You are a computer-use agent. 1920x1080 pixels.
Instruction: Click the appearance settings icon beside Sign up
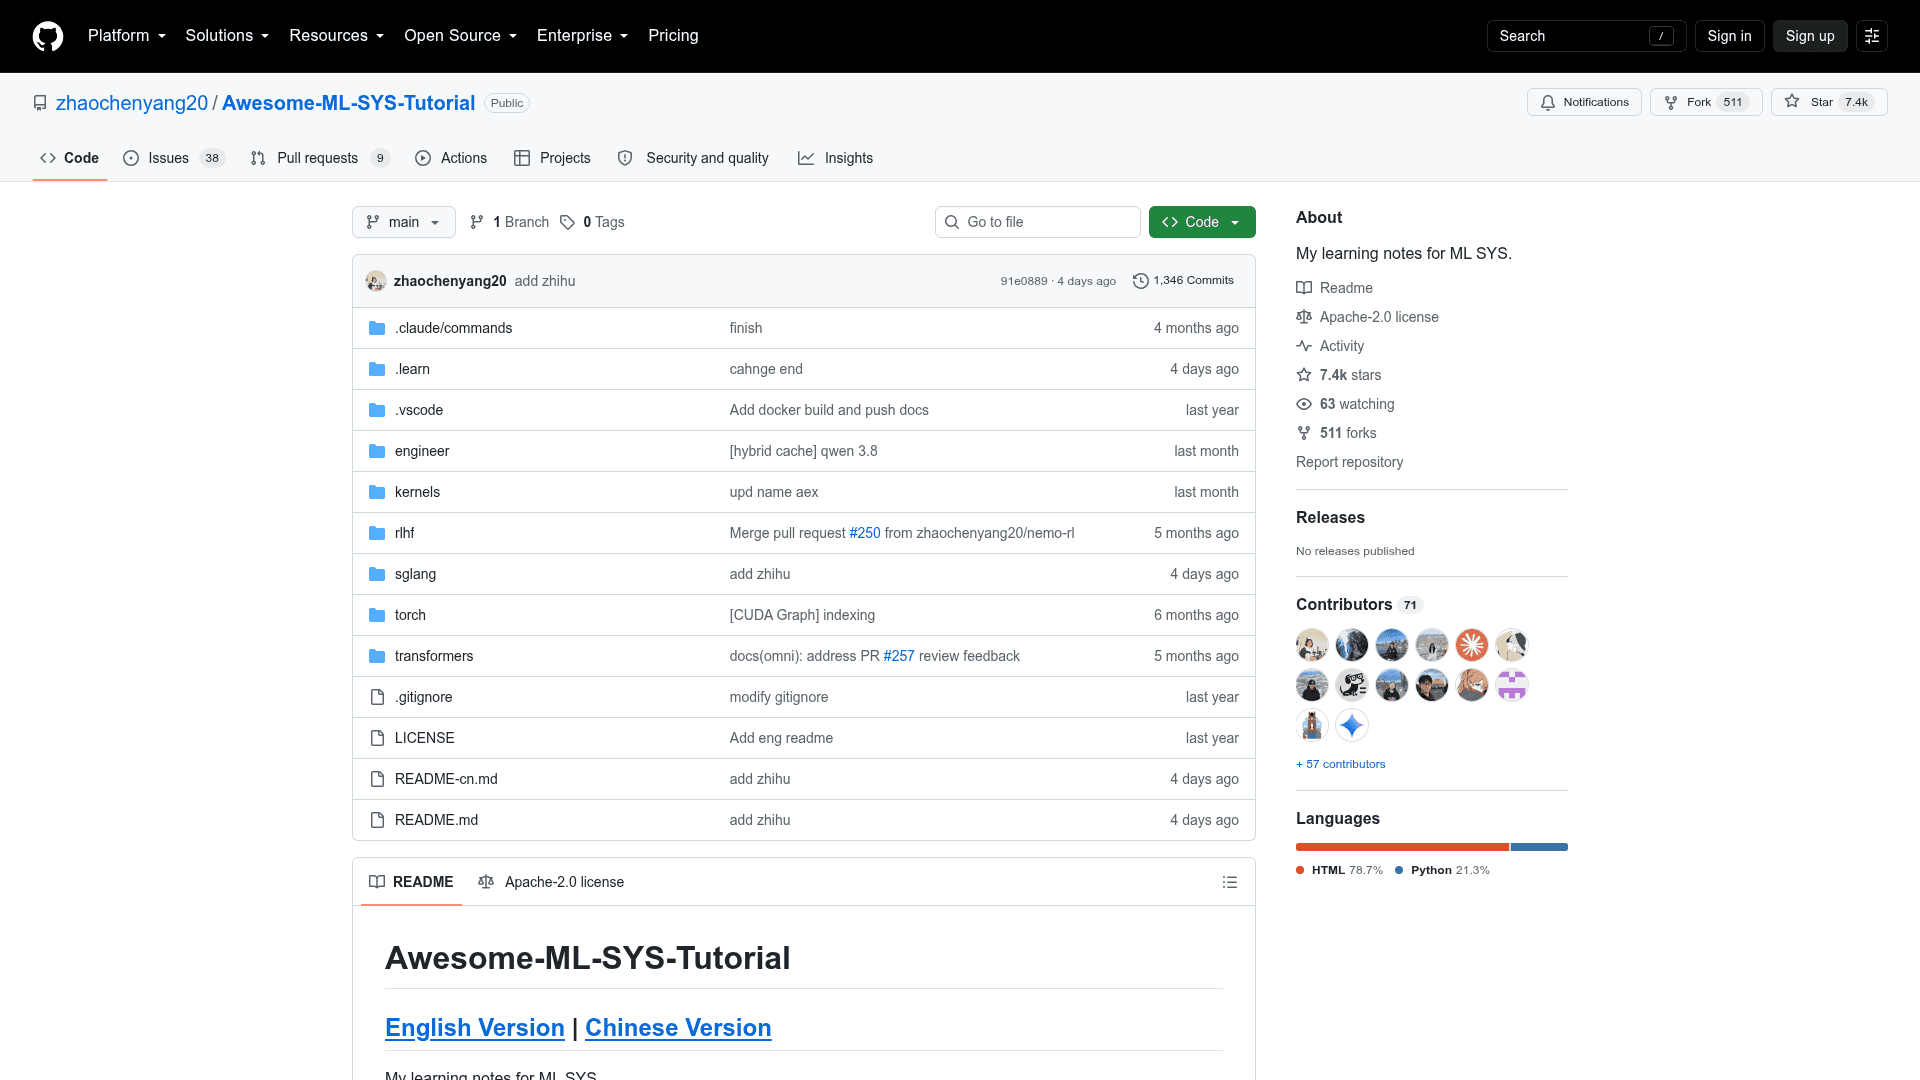click(x=1872, y=36)
